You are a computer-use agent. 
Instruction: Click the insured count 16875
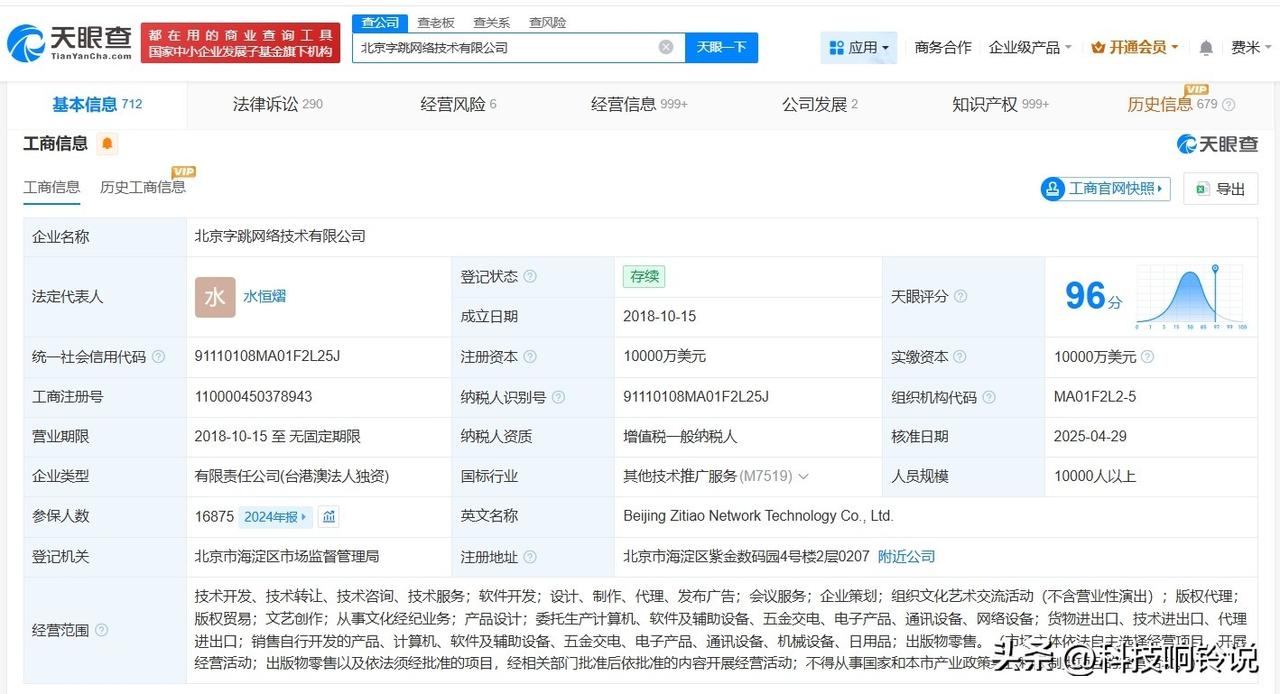pos(214,517)
